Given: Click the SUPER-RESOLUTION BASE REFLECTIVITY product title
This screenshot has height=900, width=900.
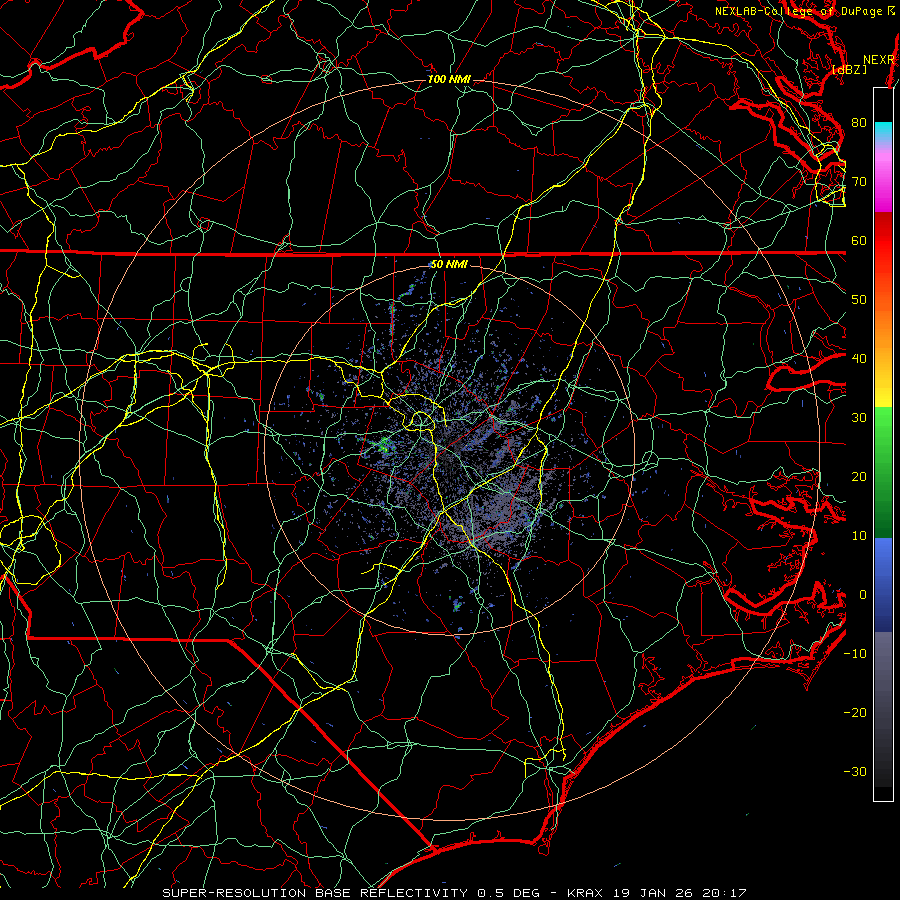Looking at the screenshot, I should [315, 893].
